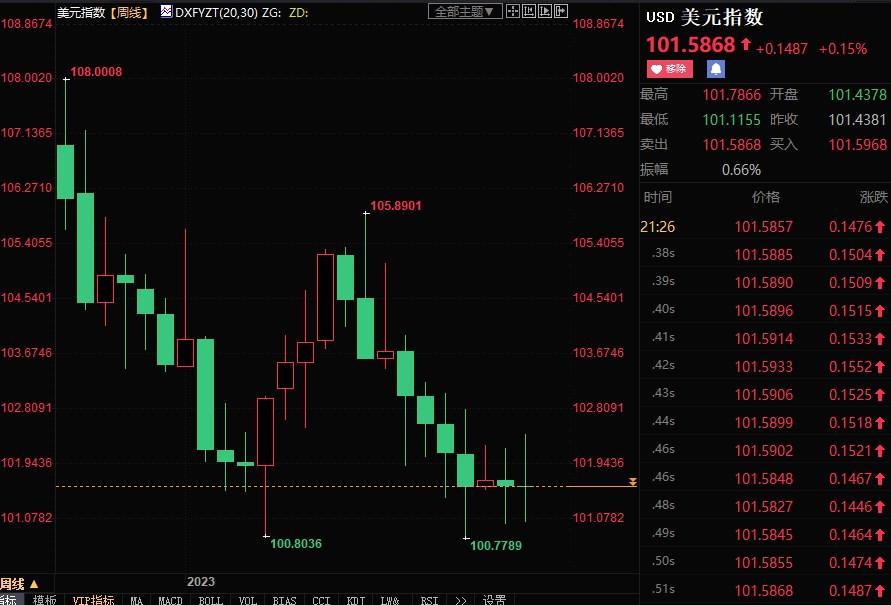
Task: Click the 昨收 value 101.4381
Action: pos(857,119)
